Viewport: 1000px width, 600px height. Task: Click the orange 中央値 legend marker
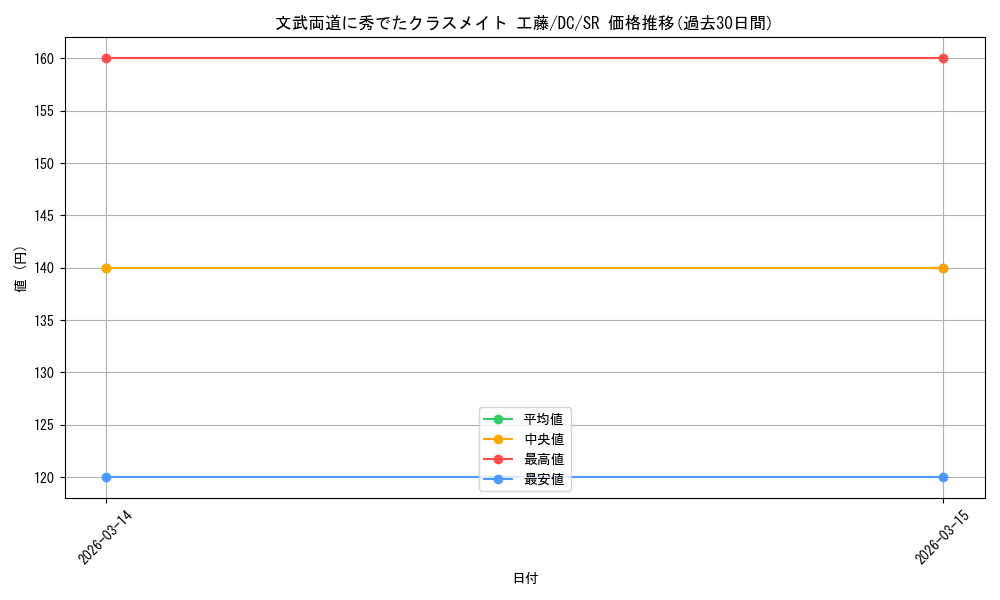coord(498,439)
